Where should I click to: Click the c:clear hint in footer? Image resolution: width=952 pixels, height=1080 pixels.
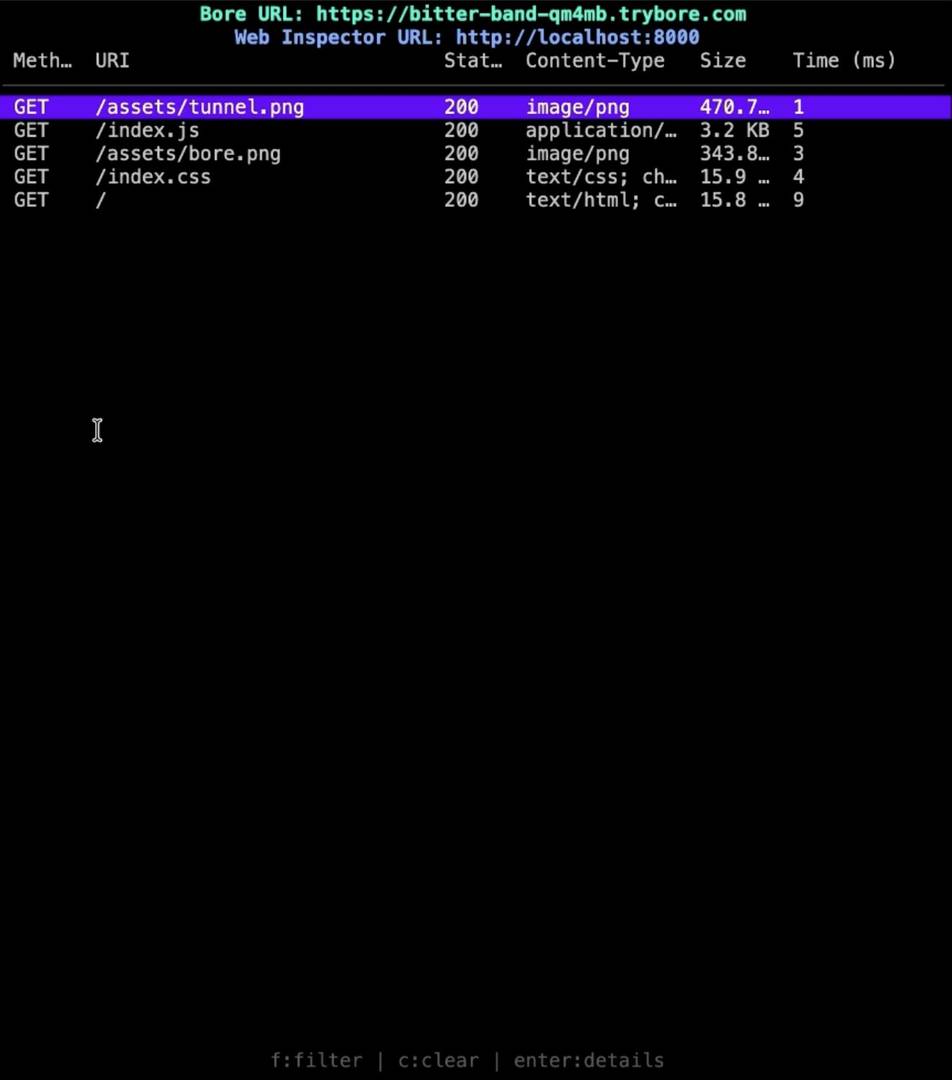coord(438,1060)
